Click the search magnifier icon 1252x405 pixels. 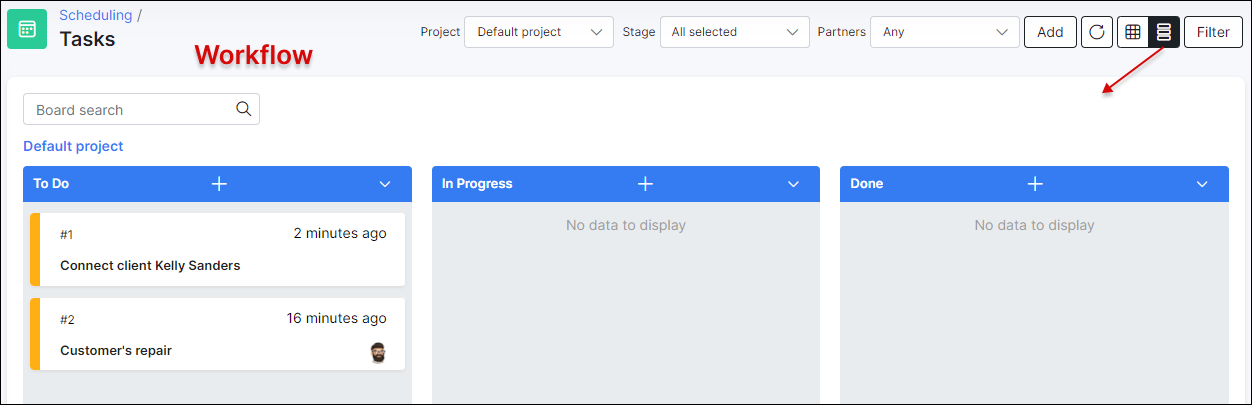click(243, 110)
